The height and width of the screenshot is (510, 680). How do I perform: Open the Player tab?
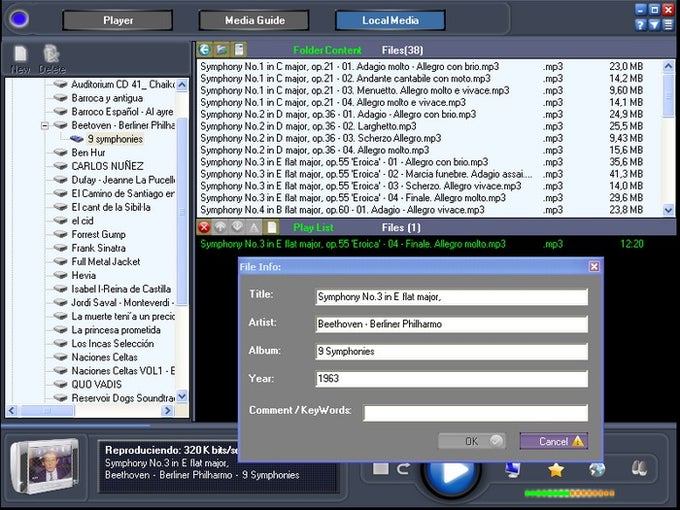coord(118,20)
